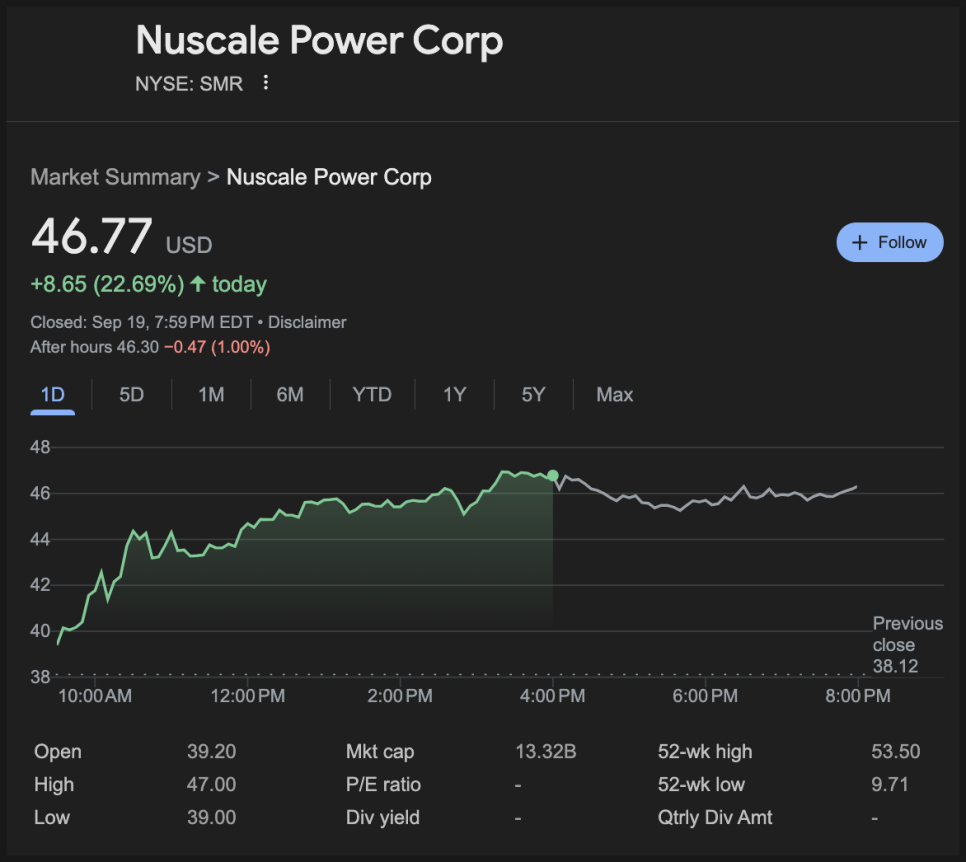This screenshot has height=862, width=966.
Task: Click the Low value 39.00
Action: click(x=211, y=817)
